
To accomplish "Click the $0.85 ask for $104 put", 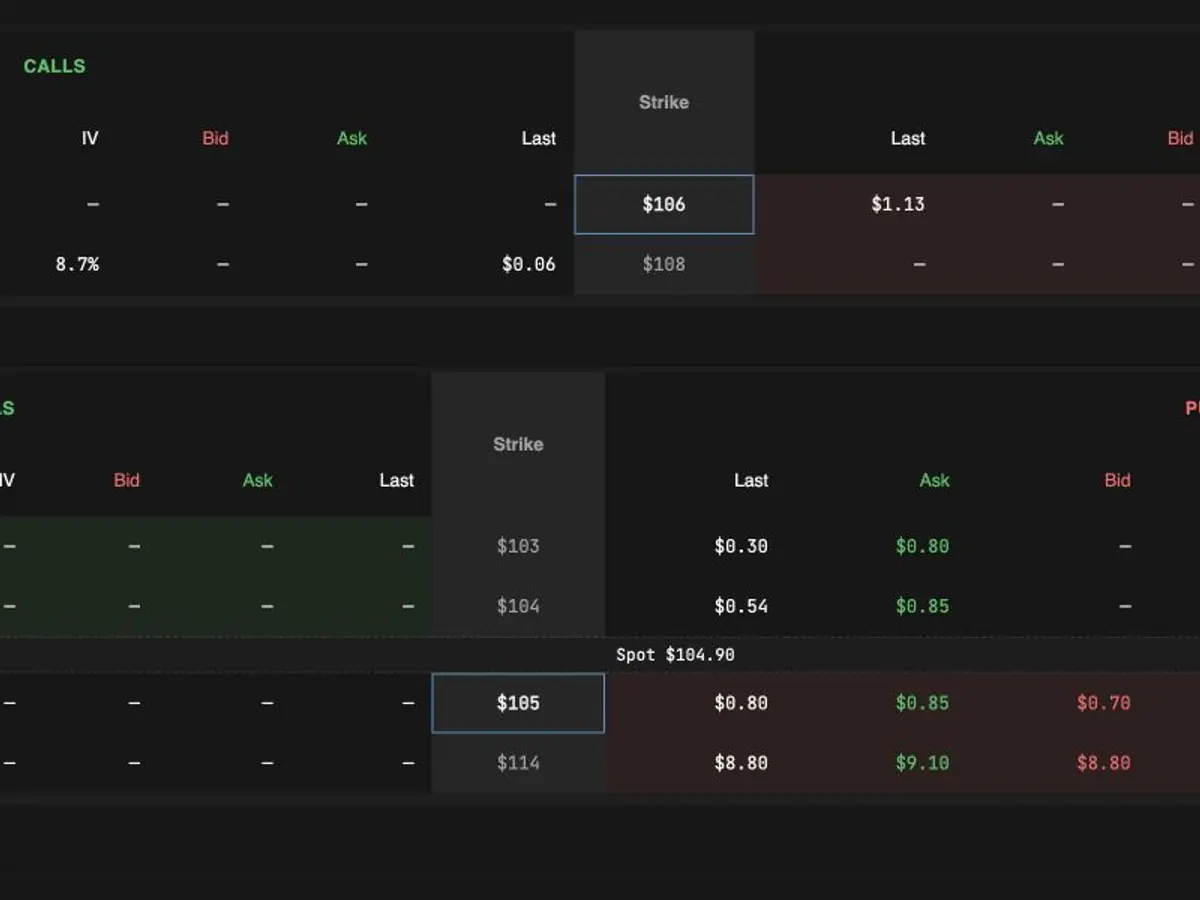I will [922, 606].
